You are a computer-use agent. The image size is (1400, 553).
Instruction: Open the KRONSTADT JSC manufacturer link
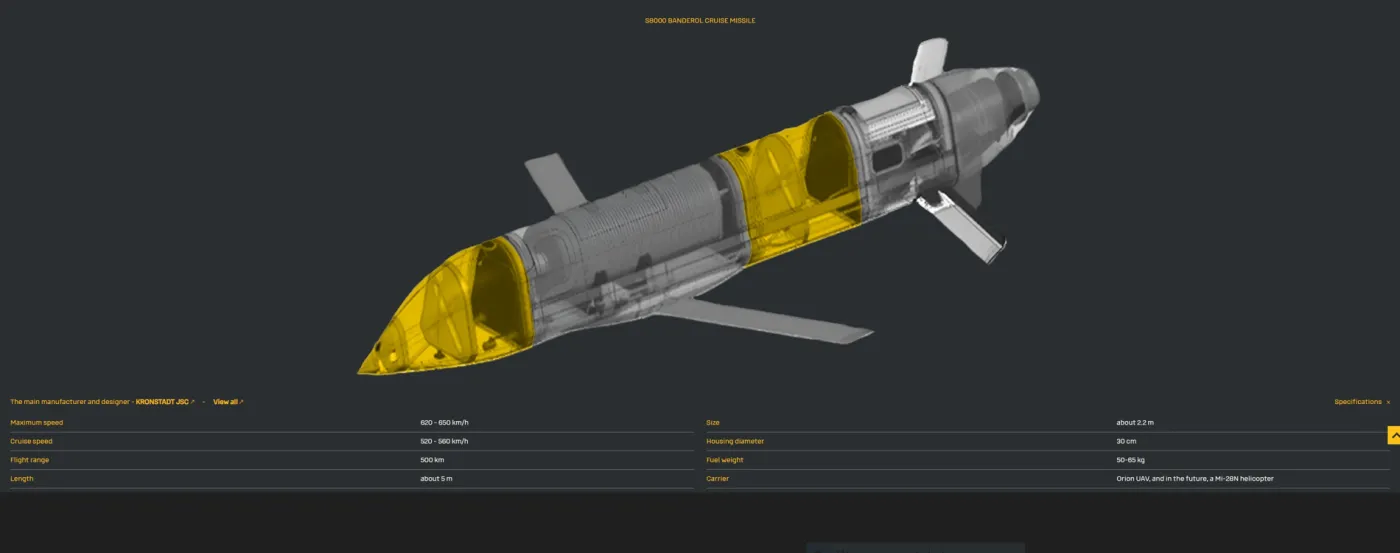tap(161, 402)
